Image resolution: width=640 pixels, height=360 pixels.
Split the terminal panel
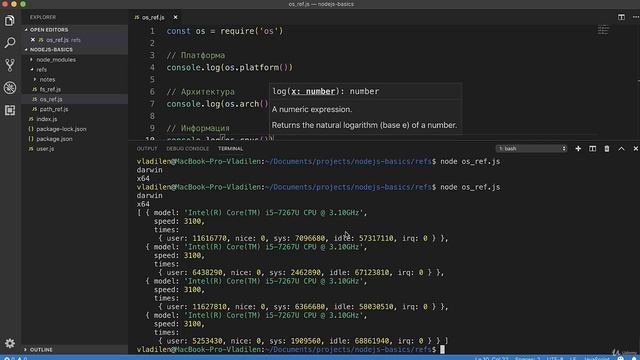coord(592,149)
